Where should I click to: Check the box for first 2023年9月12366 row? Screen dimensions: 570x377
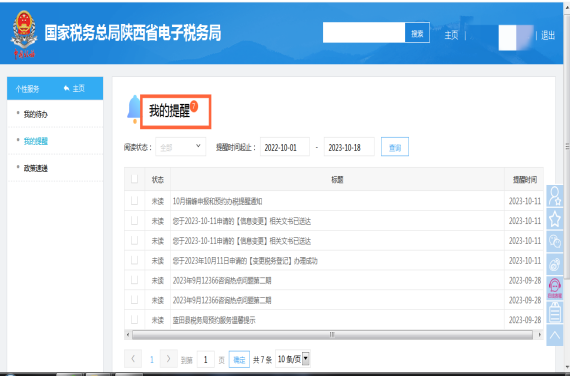(x=135, y=280)
